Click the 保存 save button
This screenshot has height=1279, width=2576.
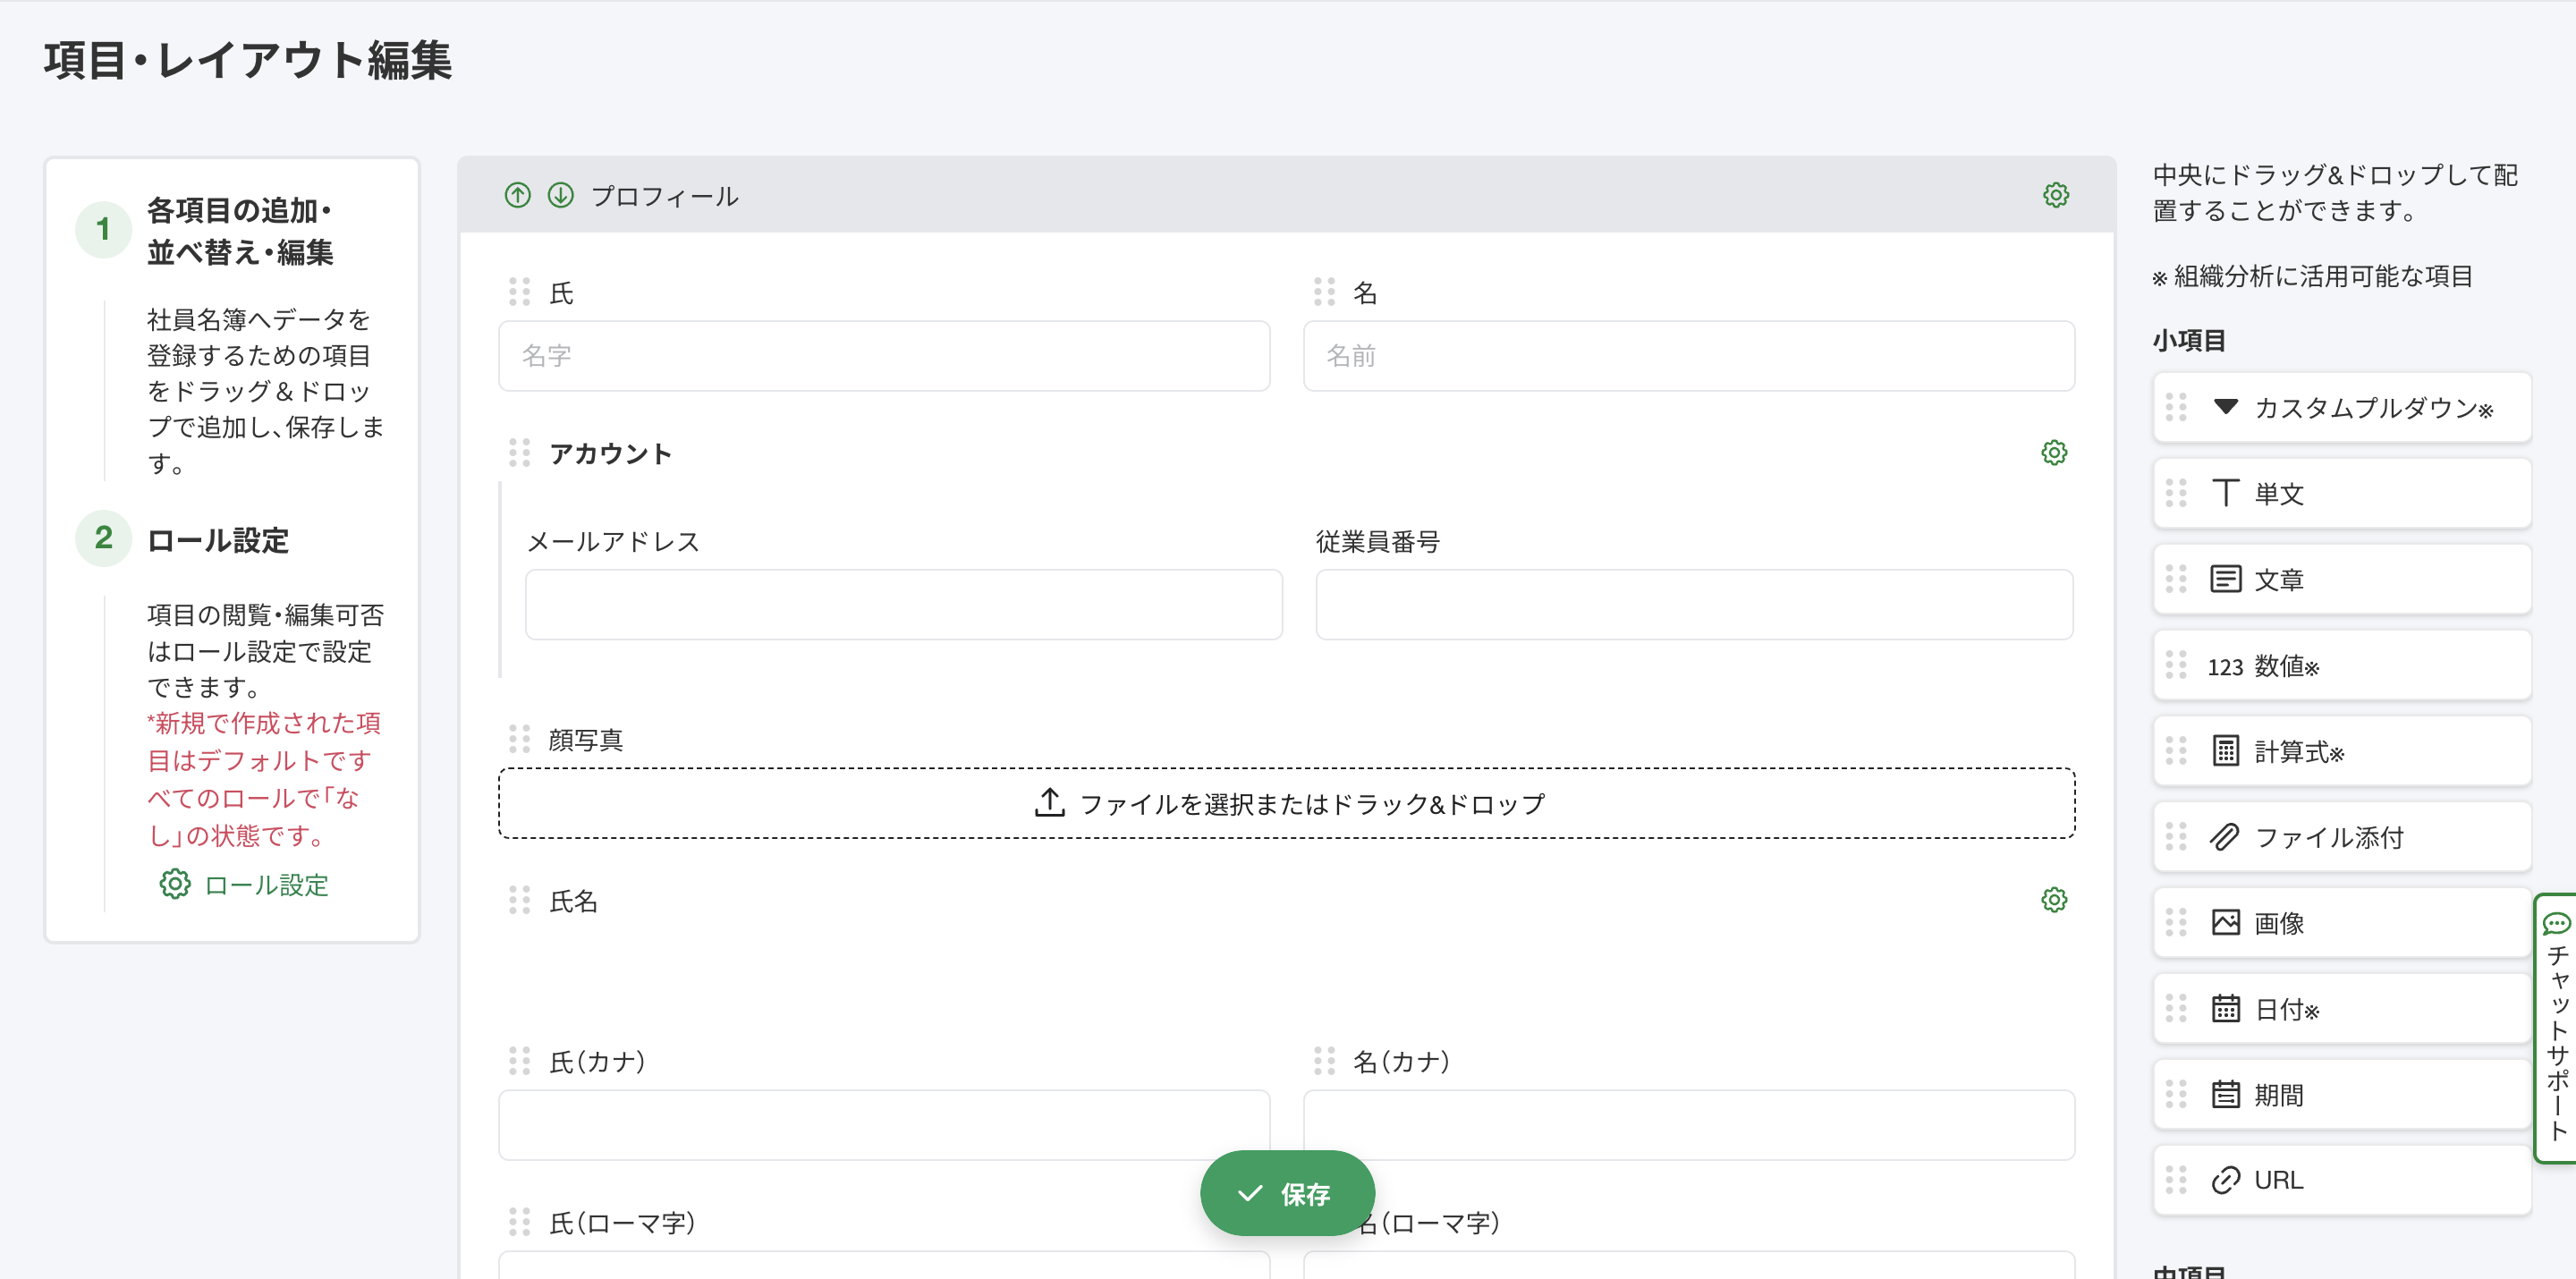[1287, 1193]
